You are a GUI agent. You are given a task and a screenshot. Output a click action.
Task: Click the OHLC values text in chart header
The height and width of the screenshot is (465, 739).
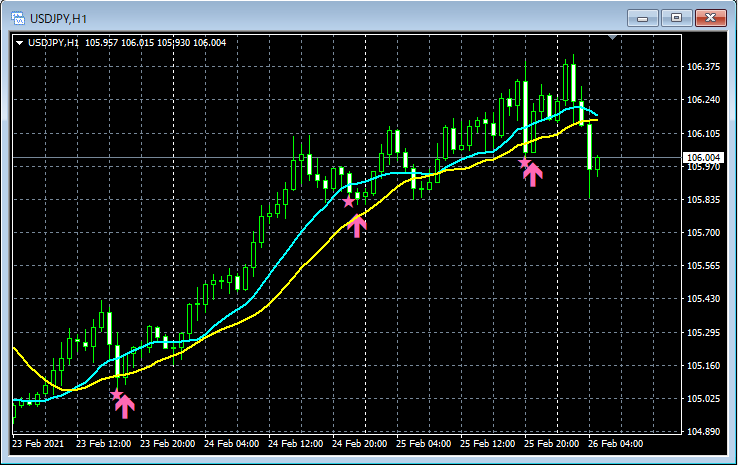point(156,43)
